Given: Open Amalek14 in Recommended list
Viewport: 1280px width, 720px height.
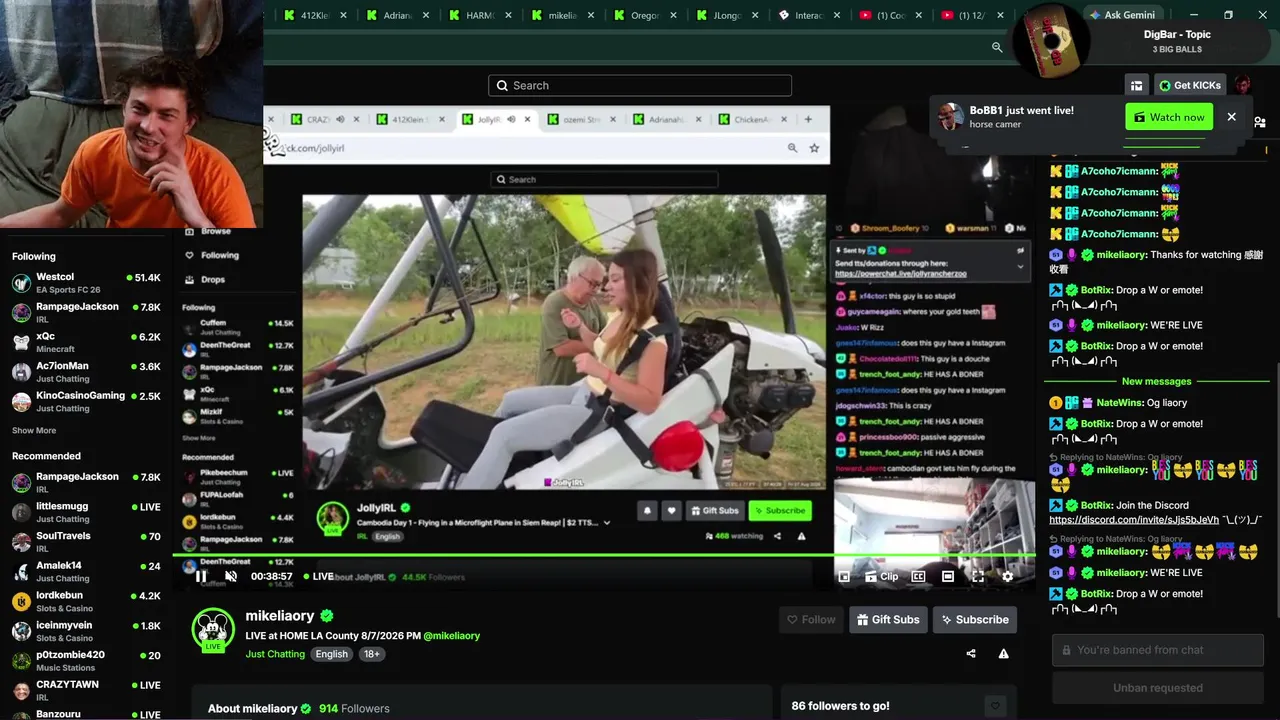Looking at the screenshot, I should point(86,571).
